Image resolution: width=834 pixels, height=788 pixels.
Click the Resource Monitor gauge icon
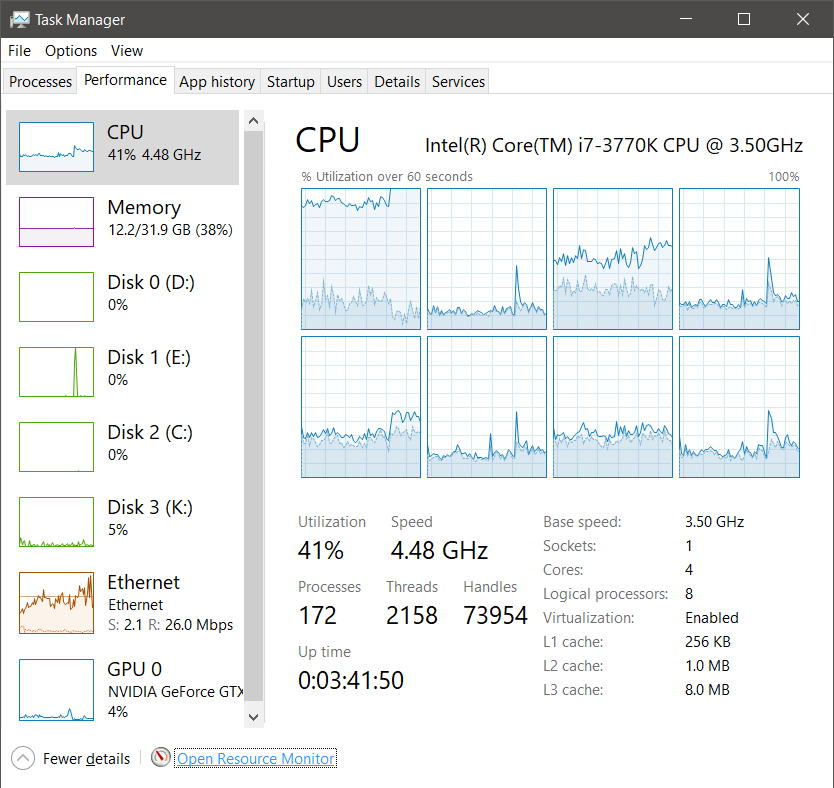click(x=161, y=757)
